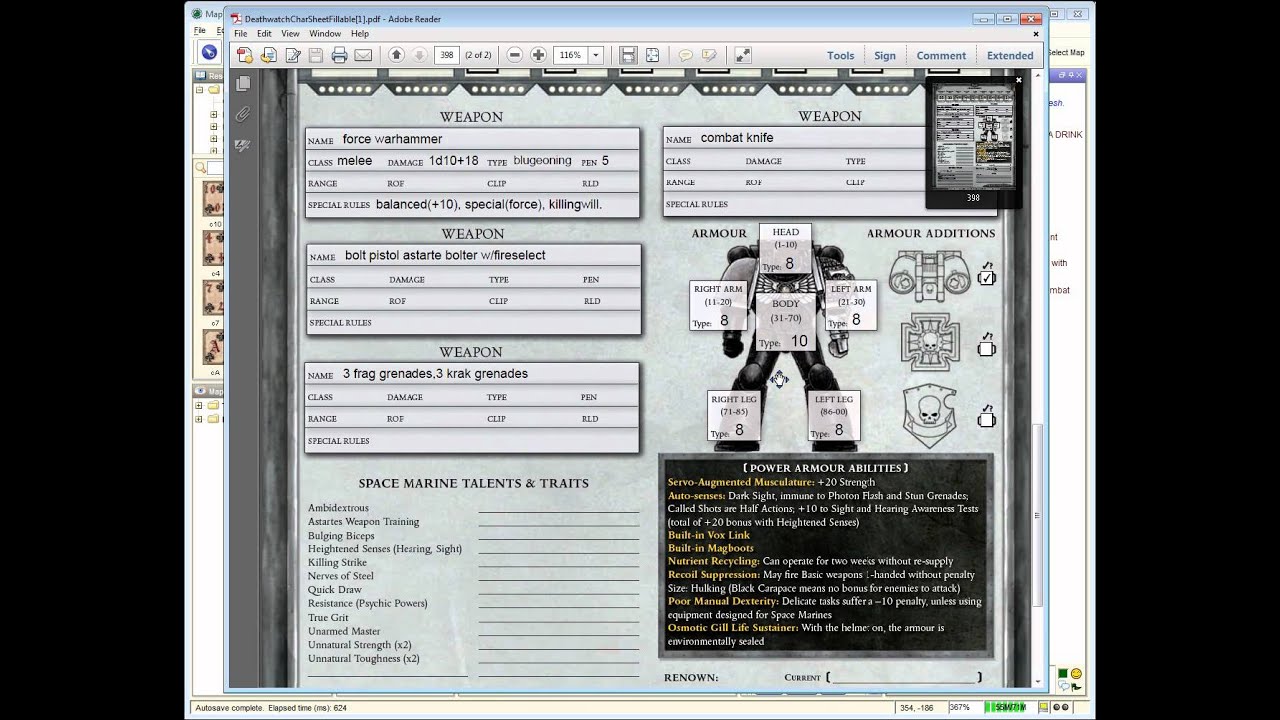Click the fit one full page icon
1280x720 pixels.
click(x=652, y=55)
